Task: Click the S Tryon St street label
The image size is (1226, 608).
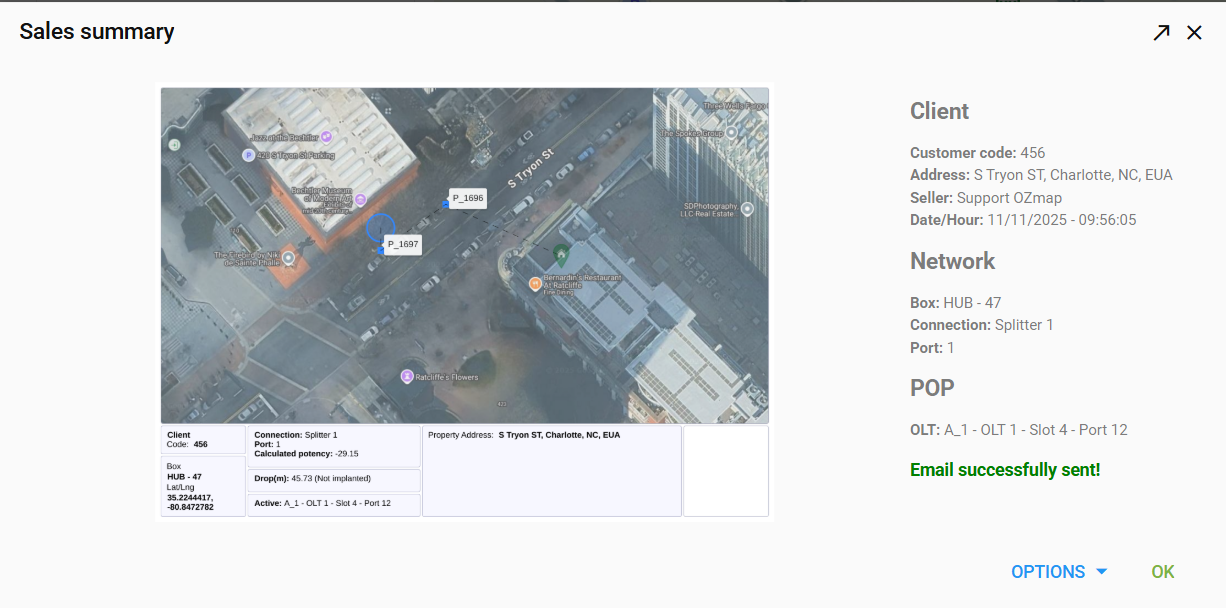Action: [x=530, y=168]
